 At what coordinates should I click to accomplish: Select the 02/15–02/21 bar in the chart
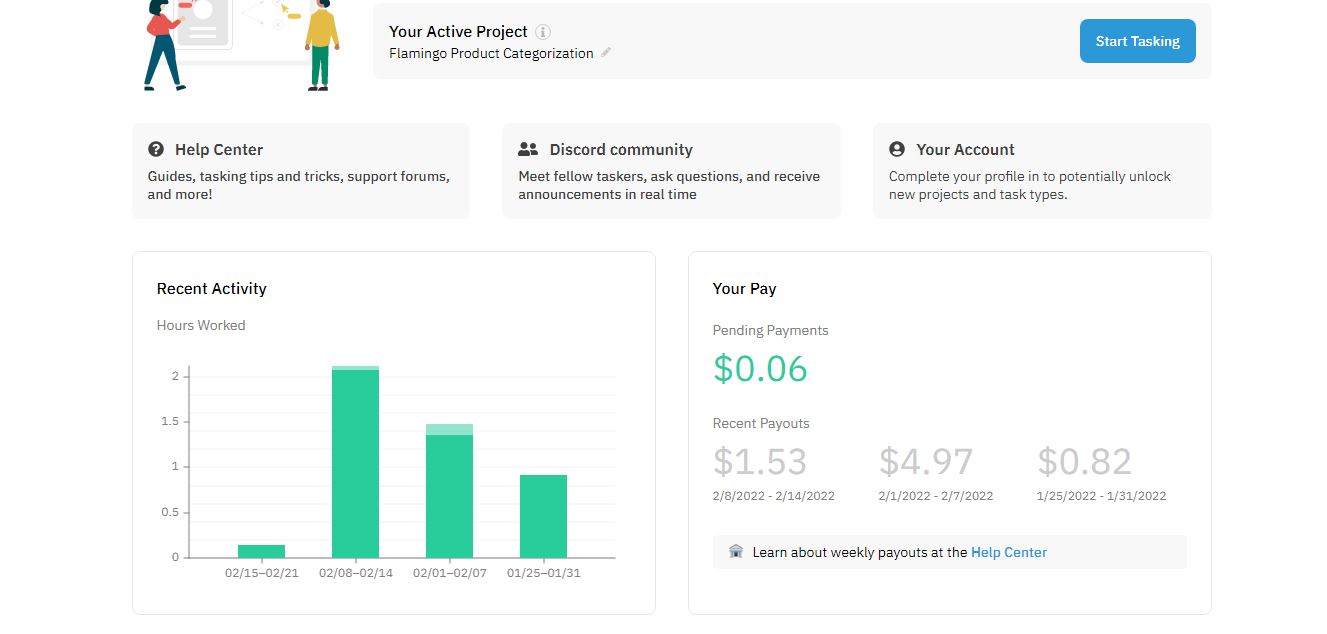[x=259, y=550]
